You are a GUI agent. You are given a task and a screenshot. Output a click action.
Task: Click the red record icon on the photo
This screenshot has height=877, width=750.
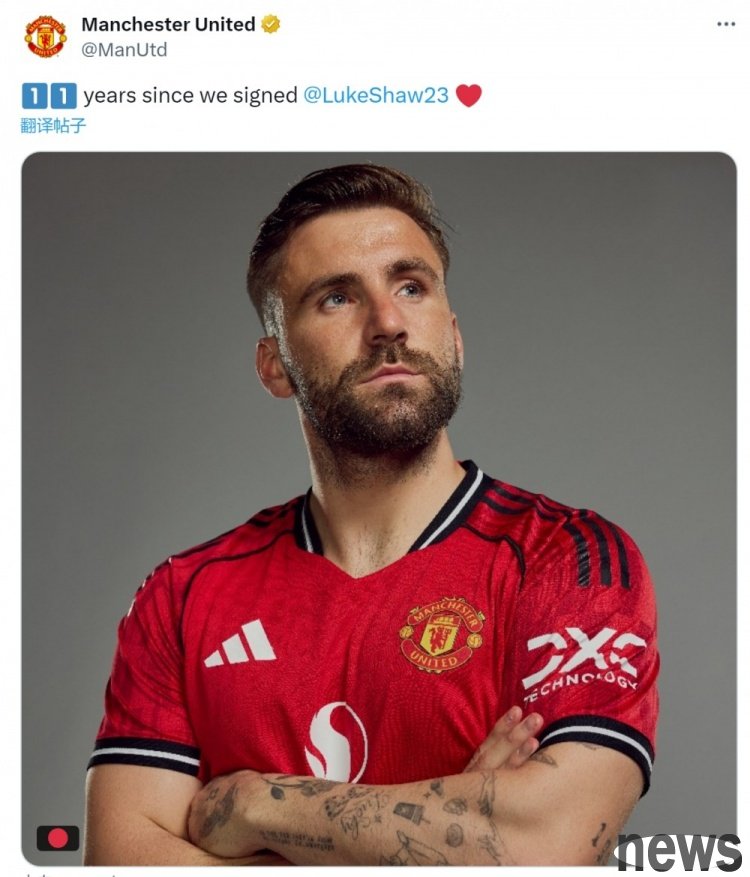(58, 838)
